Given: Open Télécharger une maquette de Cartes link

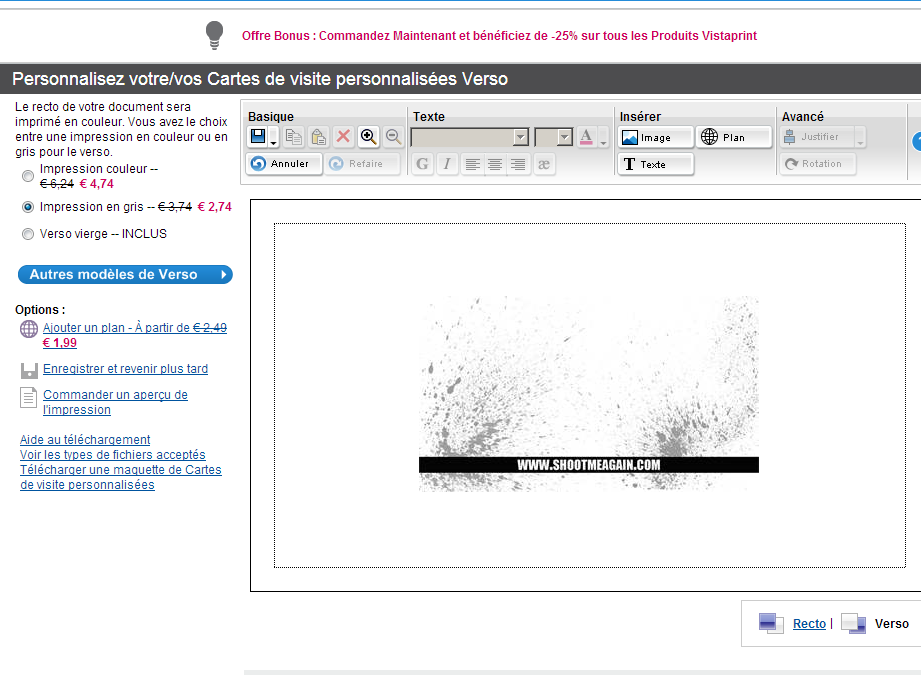Looking at the screenshot, I should (120, 477).
